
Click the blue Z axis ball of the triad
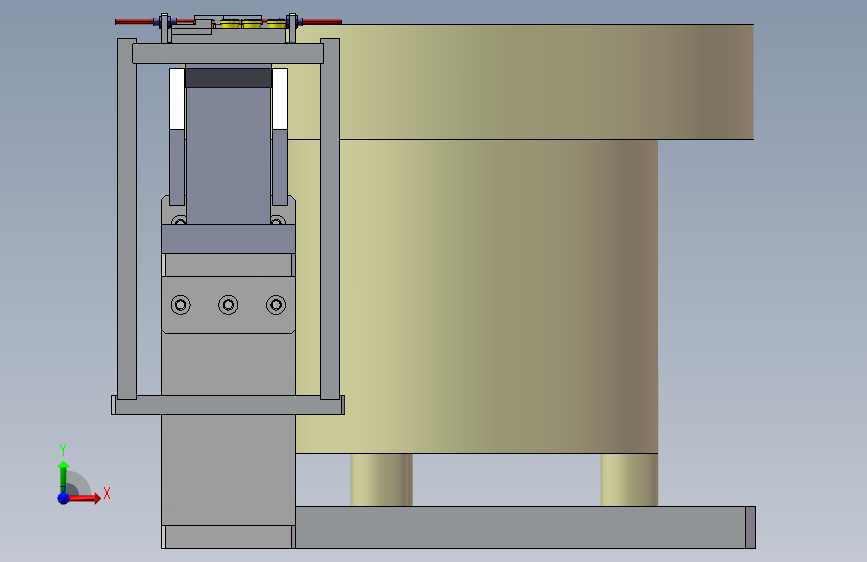click(x=63, y=498)
